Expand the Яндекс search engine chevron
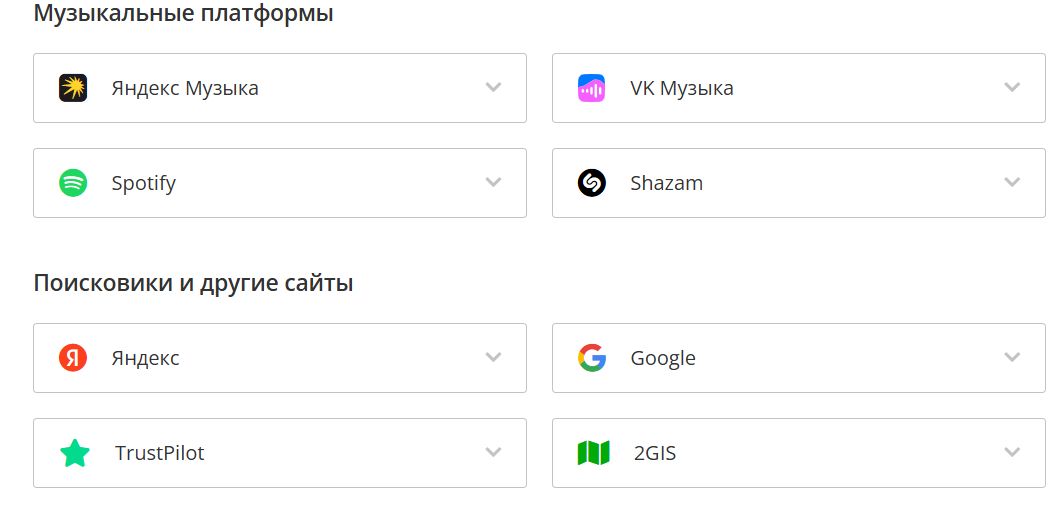This screenshot has height=516, width=1052. (x=493, y=357)
